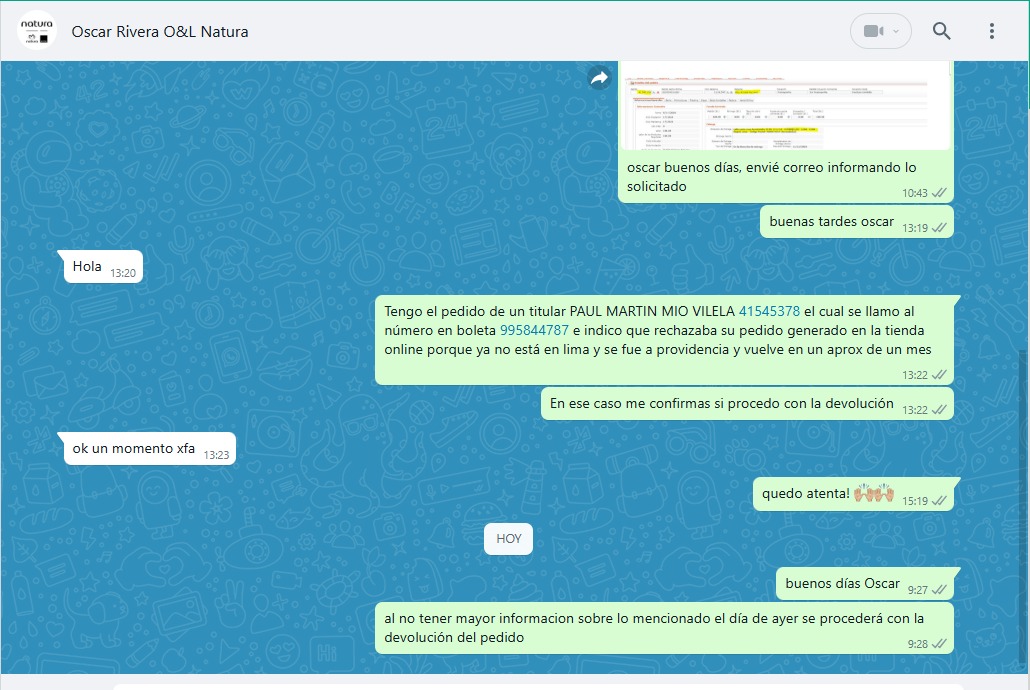Click the "envié correo informando" message caption
Screen dimensions: 1030x690
click(770, 177)
